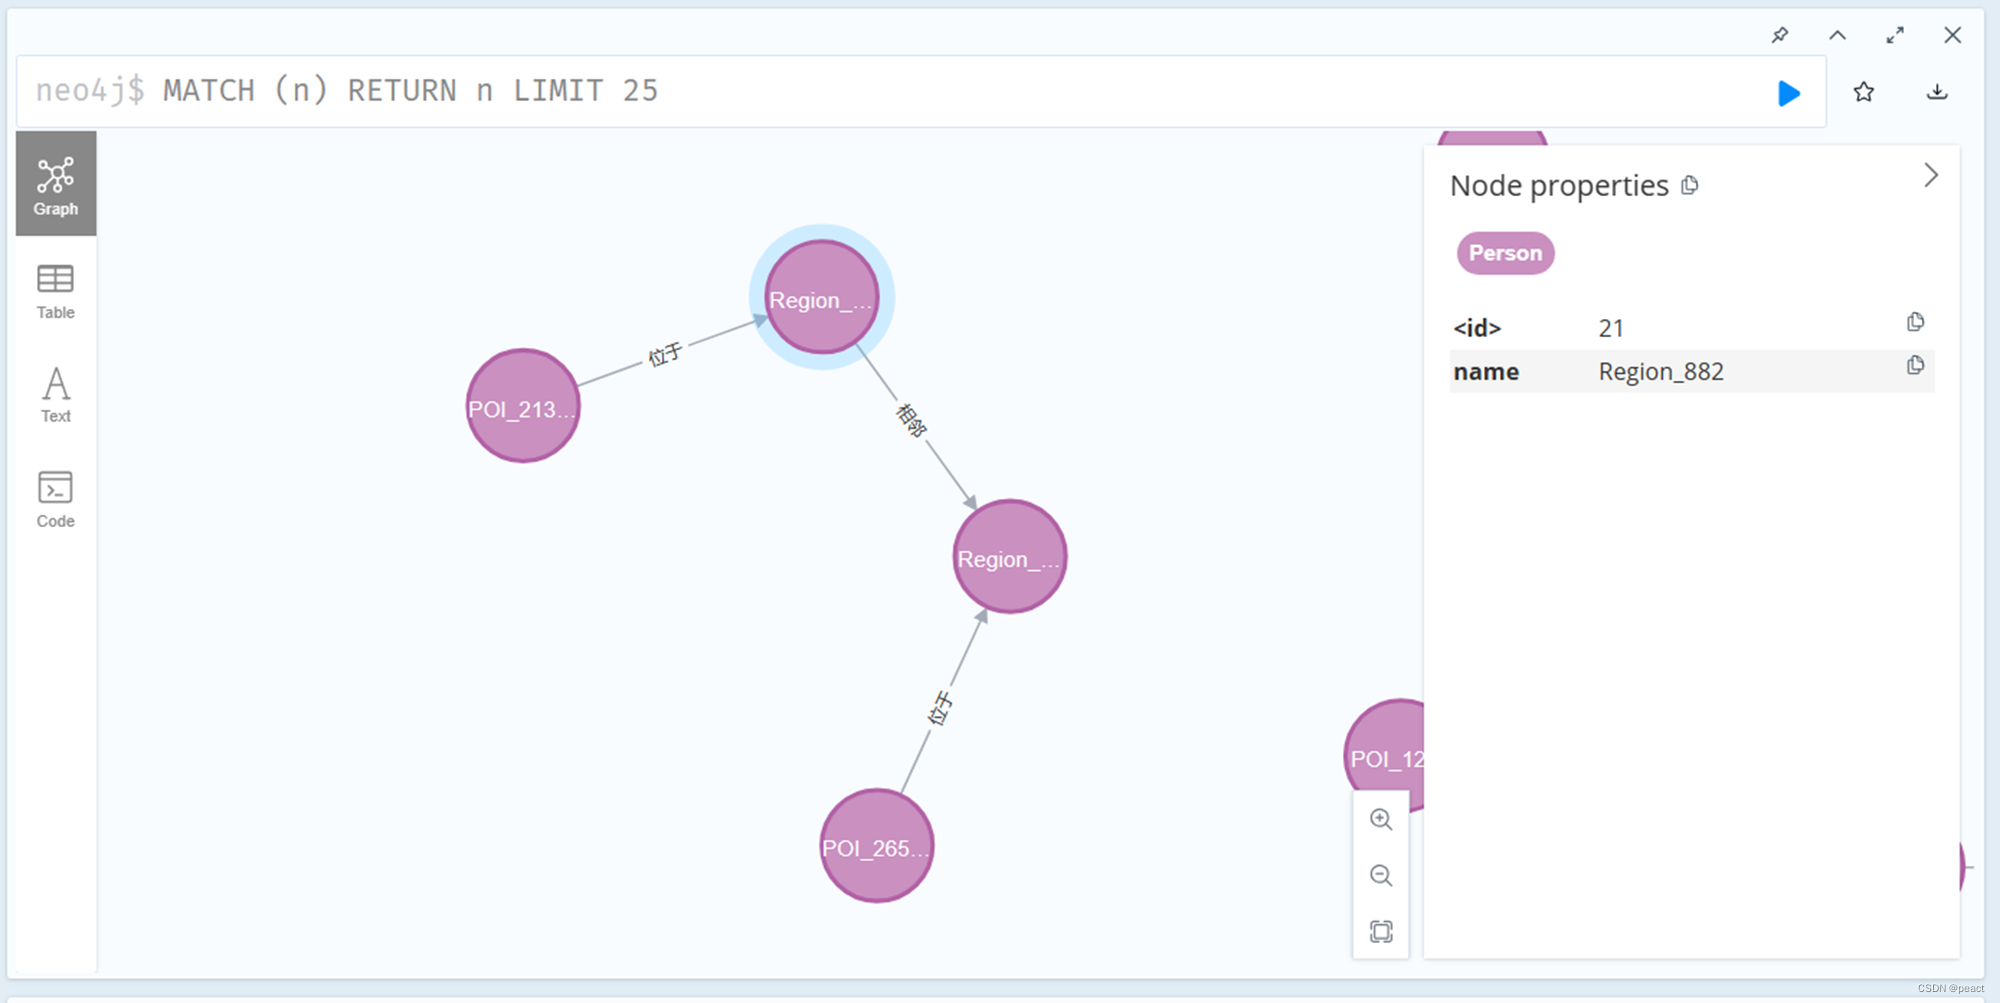Select the Person label chip
Image resolution: width=2000 pixels, height=1003 pixels.
pos(1505,253)
